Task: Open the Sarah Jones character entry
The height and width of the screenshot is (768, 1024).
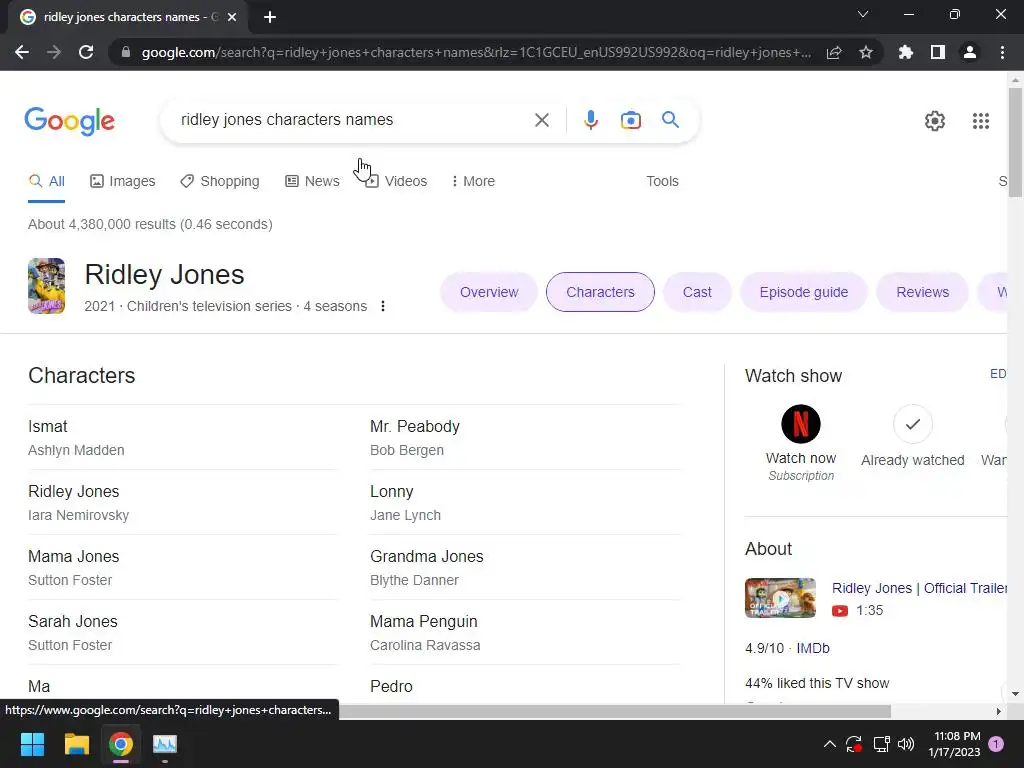Action: click(x=182, y=633)
